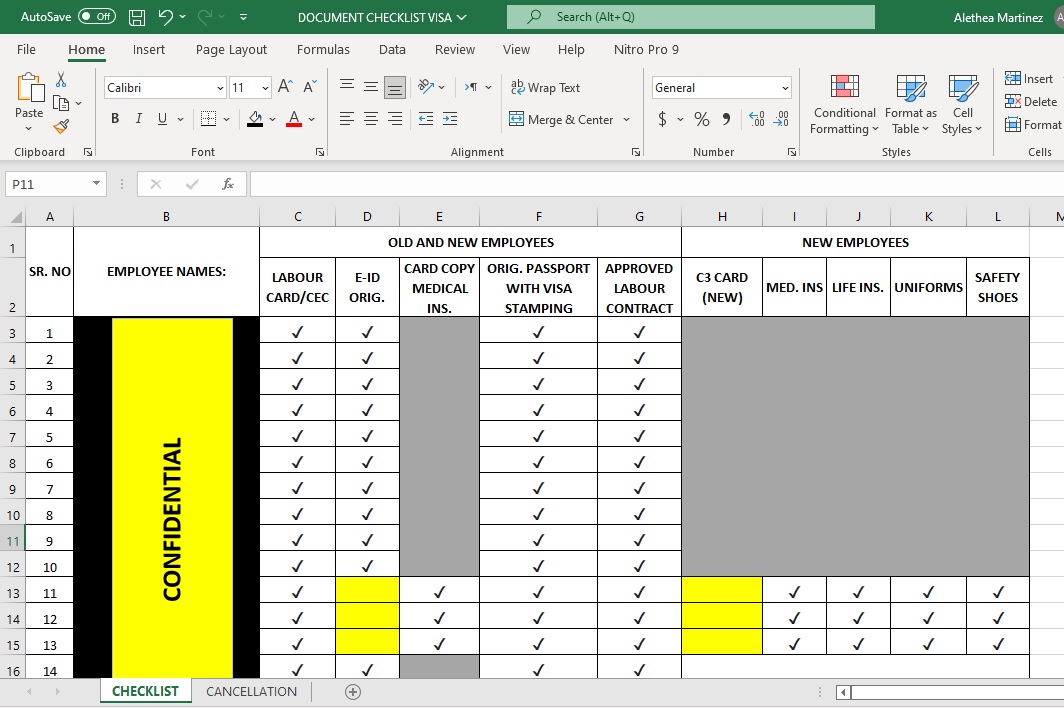Switch to the Insert tab

(x=149, y=50)
